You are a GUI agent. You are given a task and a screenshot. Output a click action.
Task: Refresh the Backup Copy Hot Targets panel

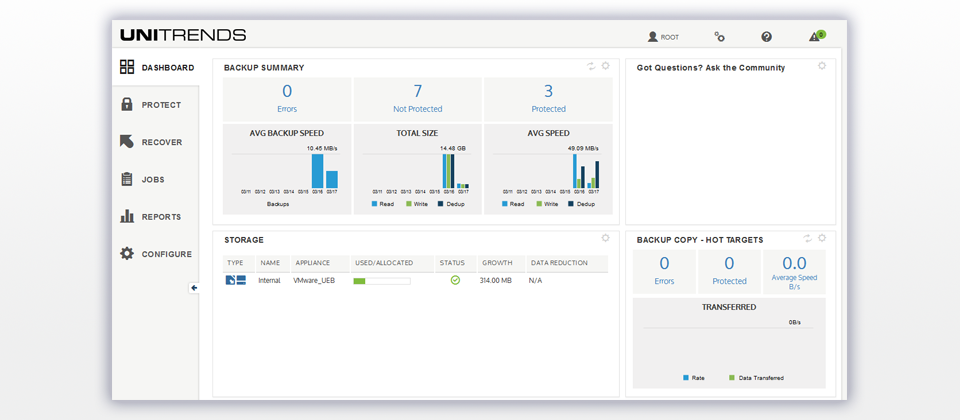pos(808,239)
